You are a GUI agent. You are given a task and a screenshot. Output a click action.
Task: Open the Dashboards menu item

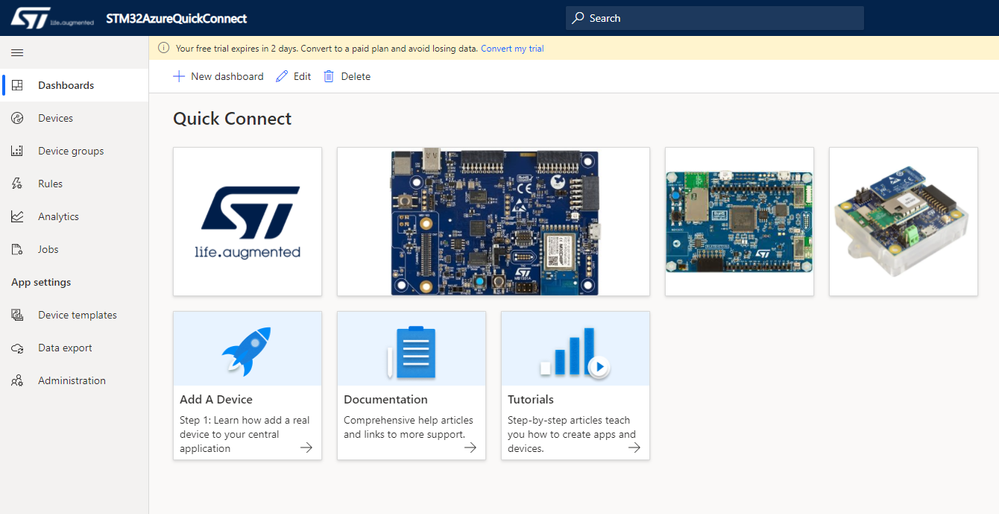click(x=75, y=85)
